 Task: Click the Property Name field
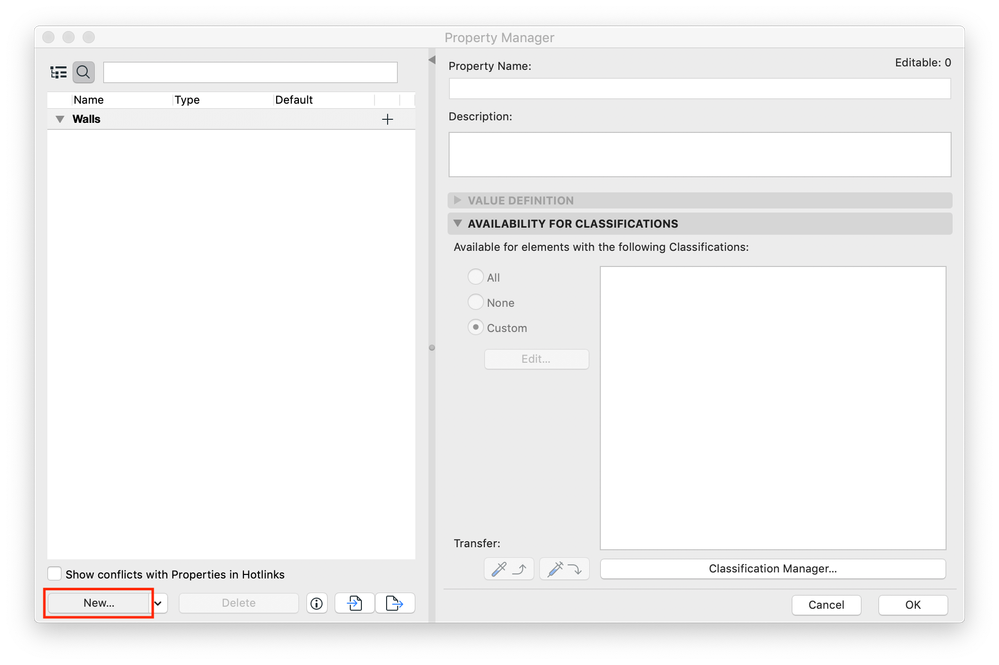click(700, 89)
